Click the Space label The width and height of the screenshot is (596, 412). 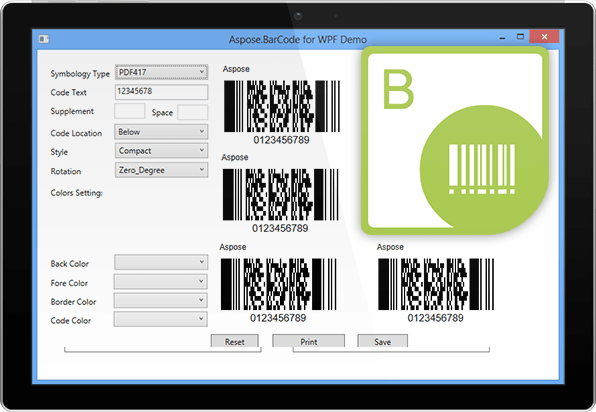pyautogui.click(x=162, y=113)
